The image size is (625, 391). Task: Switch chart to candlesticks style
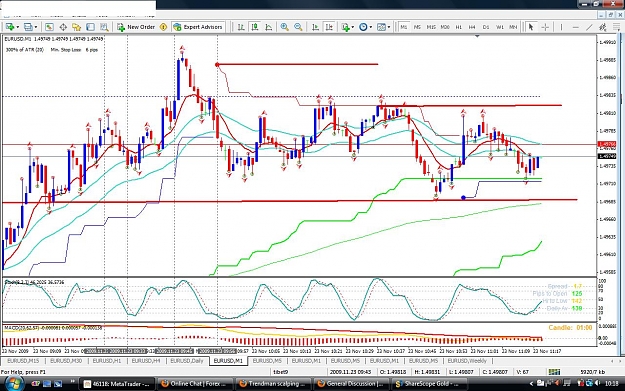pyautogui.click(x=254, y=27)
